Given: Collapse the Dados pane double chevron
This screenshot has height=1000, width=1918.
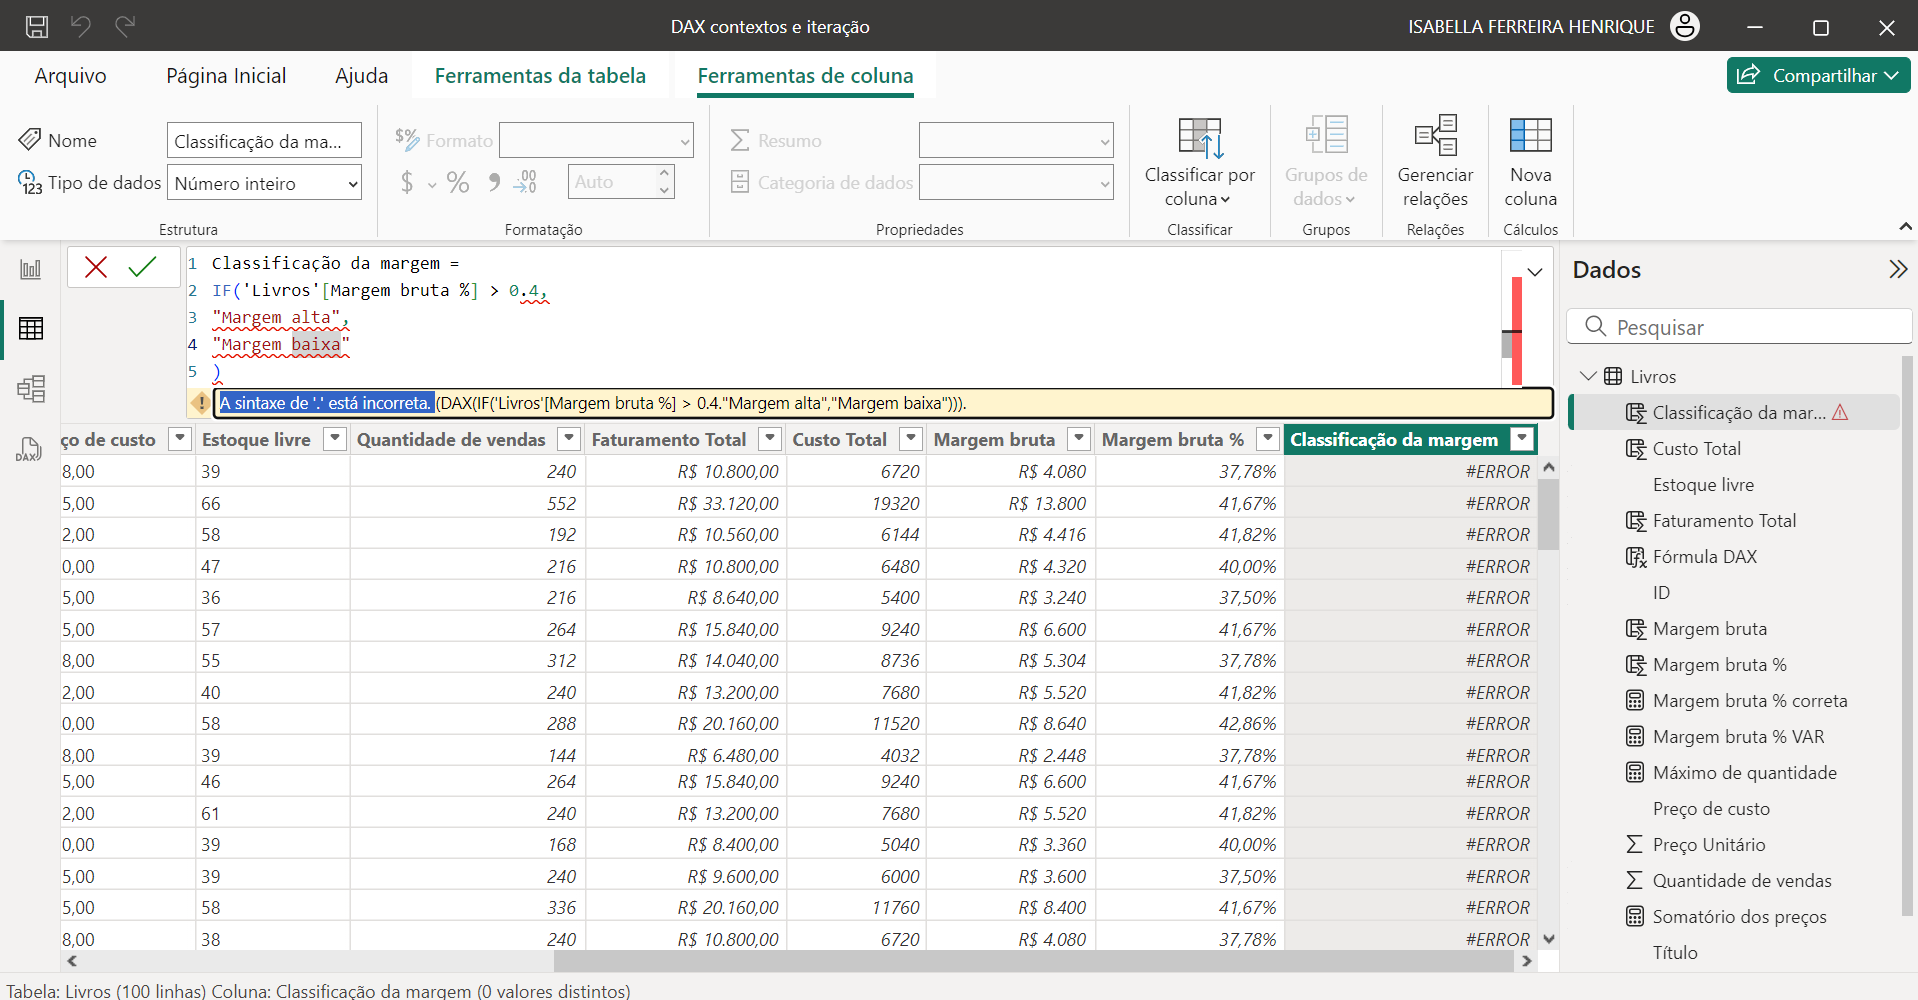Looking at the screenshot, I should (1897, 269).
